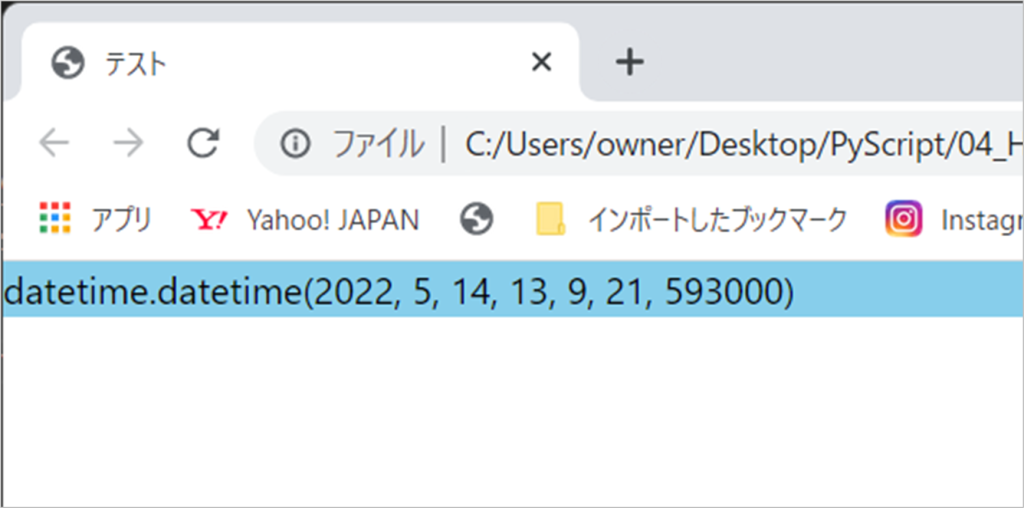Screen dimensions: 1024x508
Task: Reload the current page
Action: click(203, 144)
